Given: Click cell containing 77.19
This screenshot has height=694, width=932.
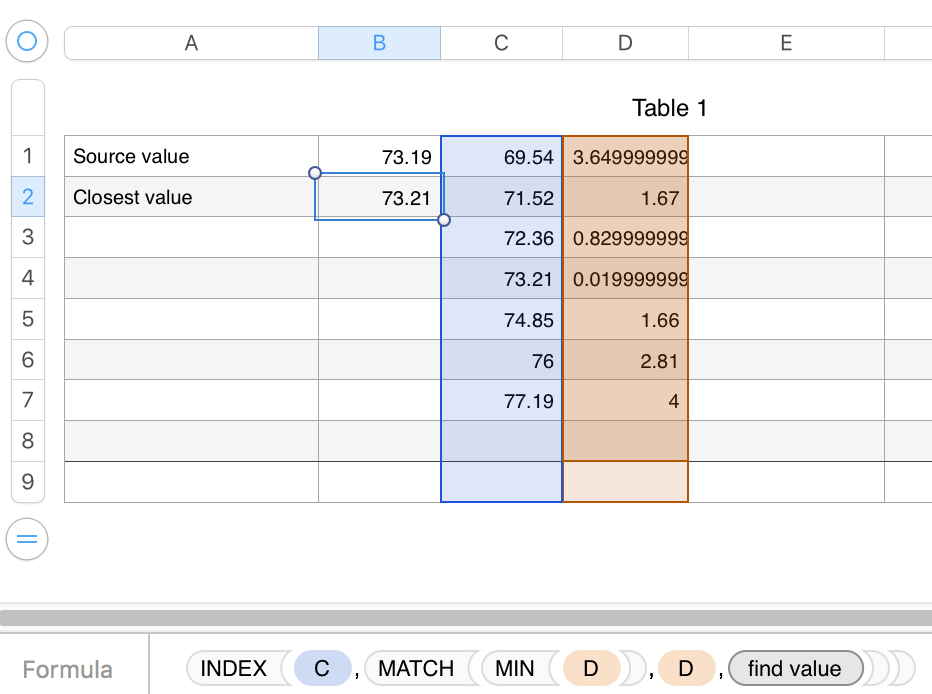Looking at the screenshot, I should click(501, 401).
